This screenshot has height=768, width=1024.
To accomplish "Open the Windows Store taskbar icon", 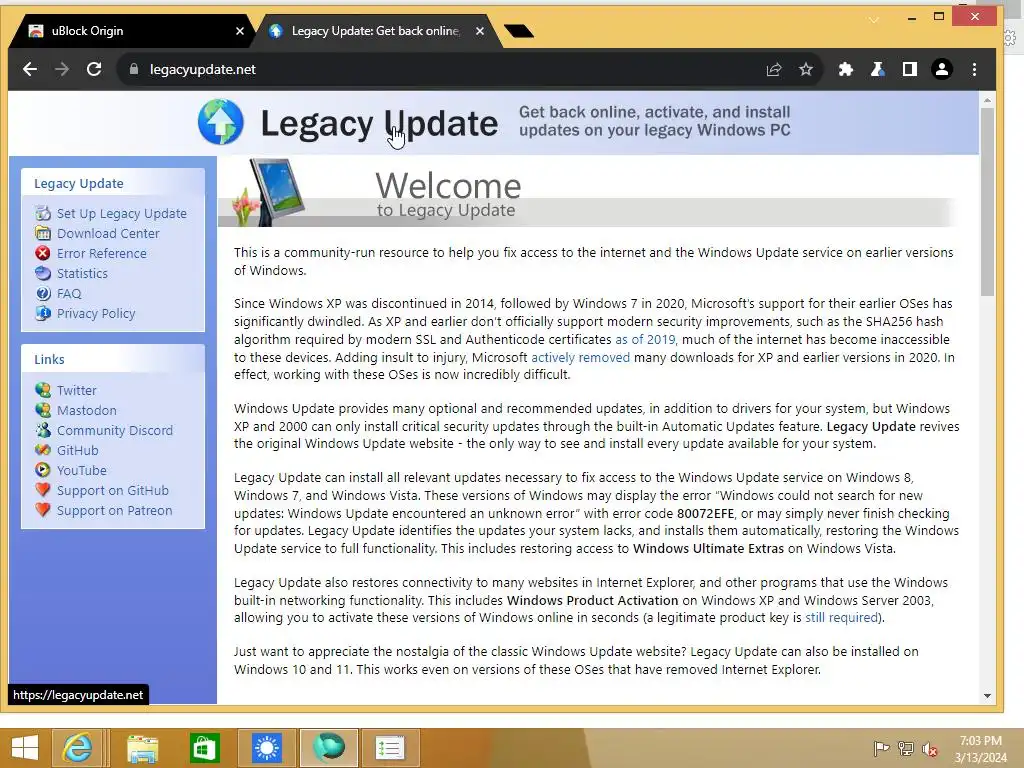I will (x=204, y=748).
